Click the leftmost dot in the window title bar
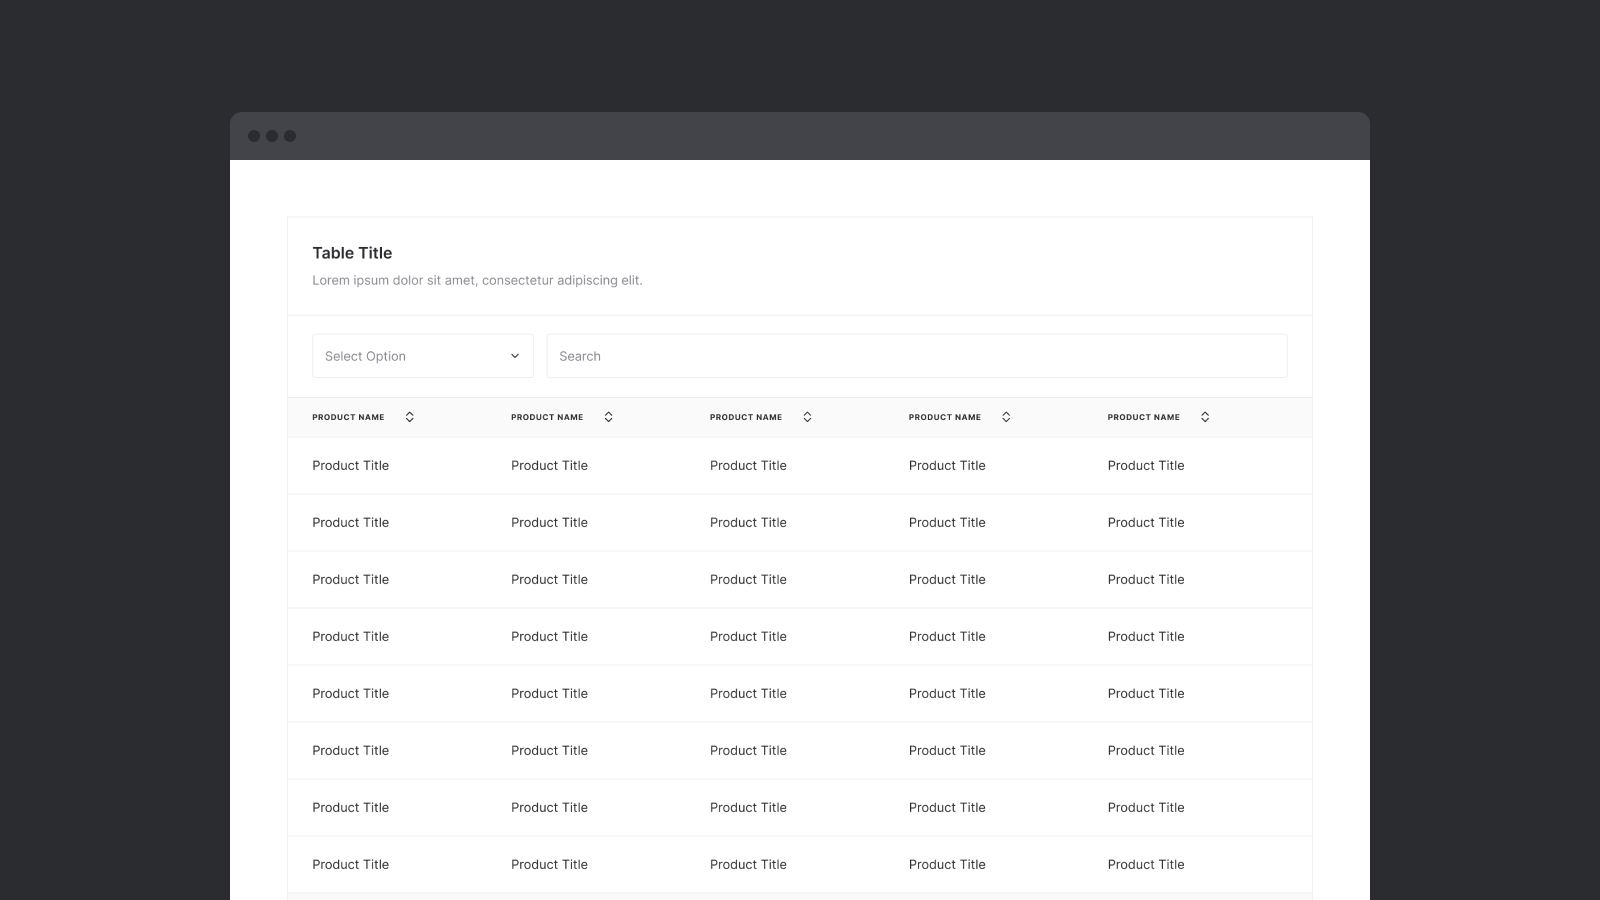The image size is (1600, 900). 254,136
